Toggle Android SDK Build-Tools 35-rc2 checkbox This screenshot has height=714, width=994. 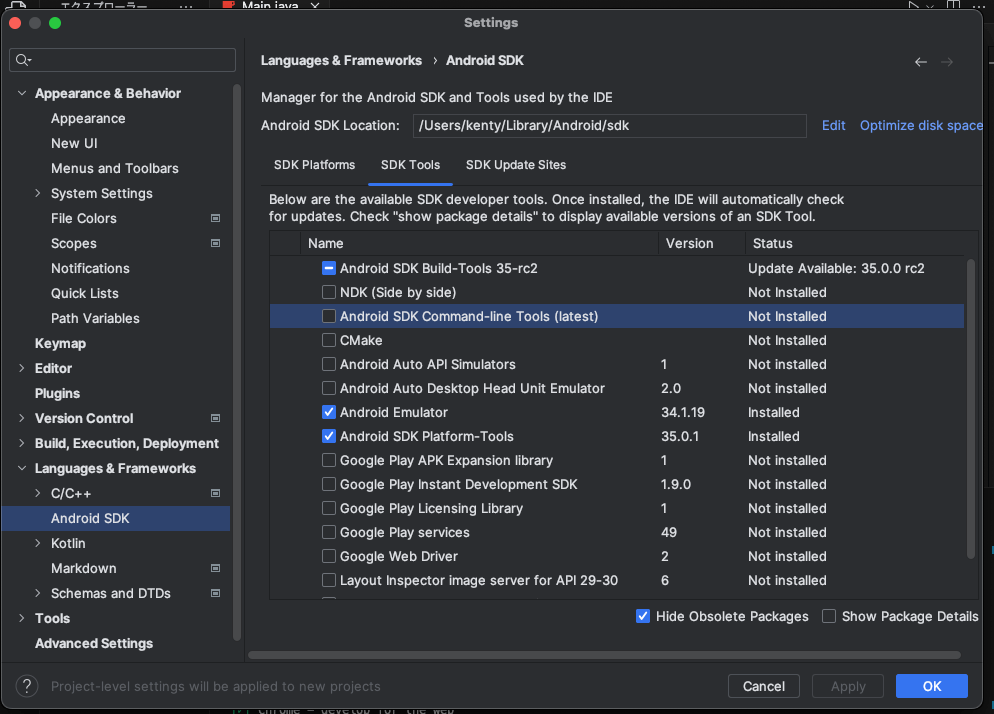[x=328, y=268]
